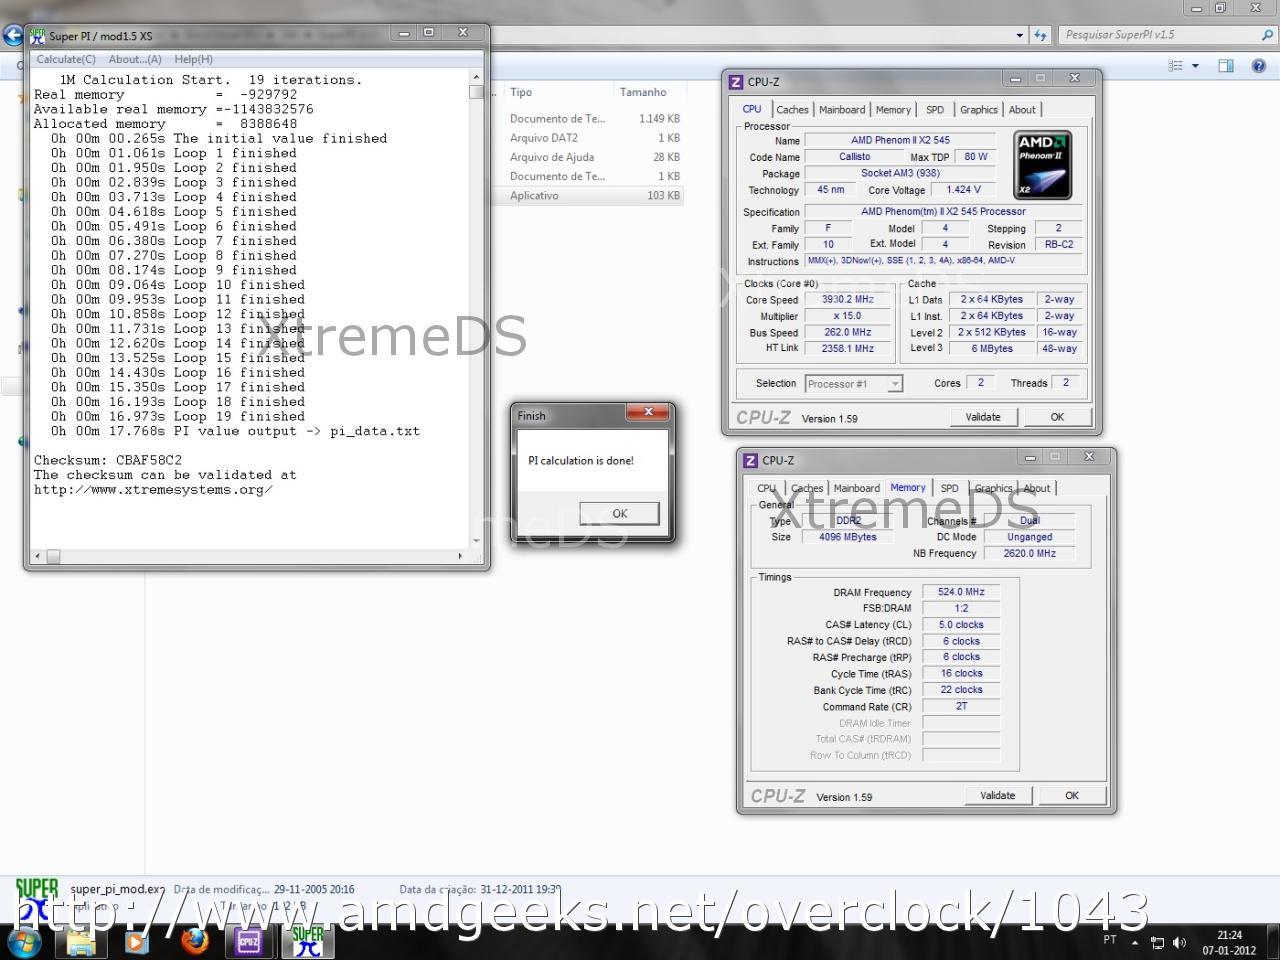Click Validate in the upper CPU-Z window

[x=983, y=417]
